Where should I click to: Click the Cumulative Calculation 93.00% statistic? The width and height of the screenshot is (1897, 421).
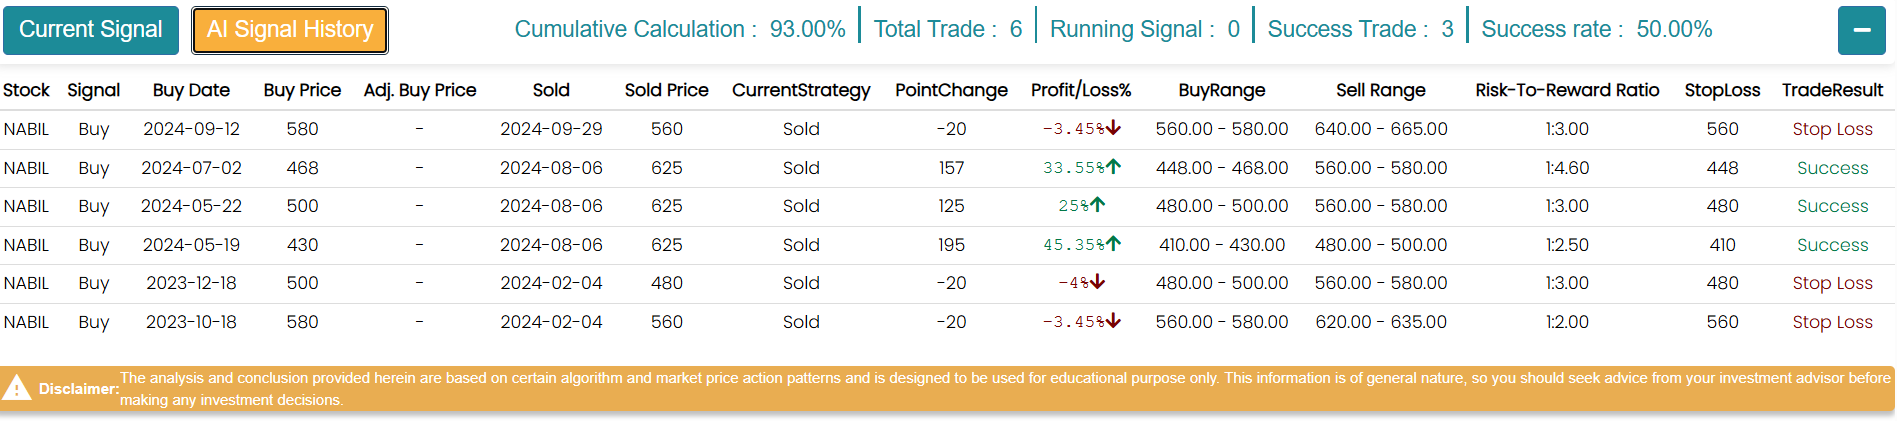coord(680,30)
